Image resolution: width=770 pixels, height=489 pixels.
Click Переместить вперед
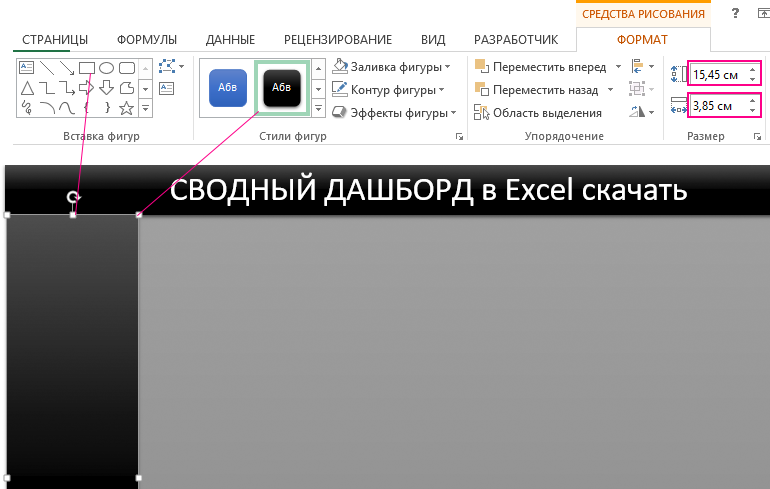point(541,67)
